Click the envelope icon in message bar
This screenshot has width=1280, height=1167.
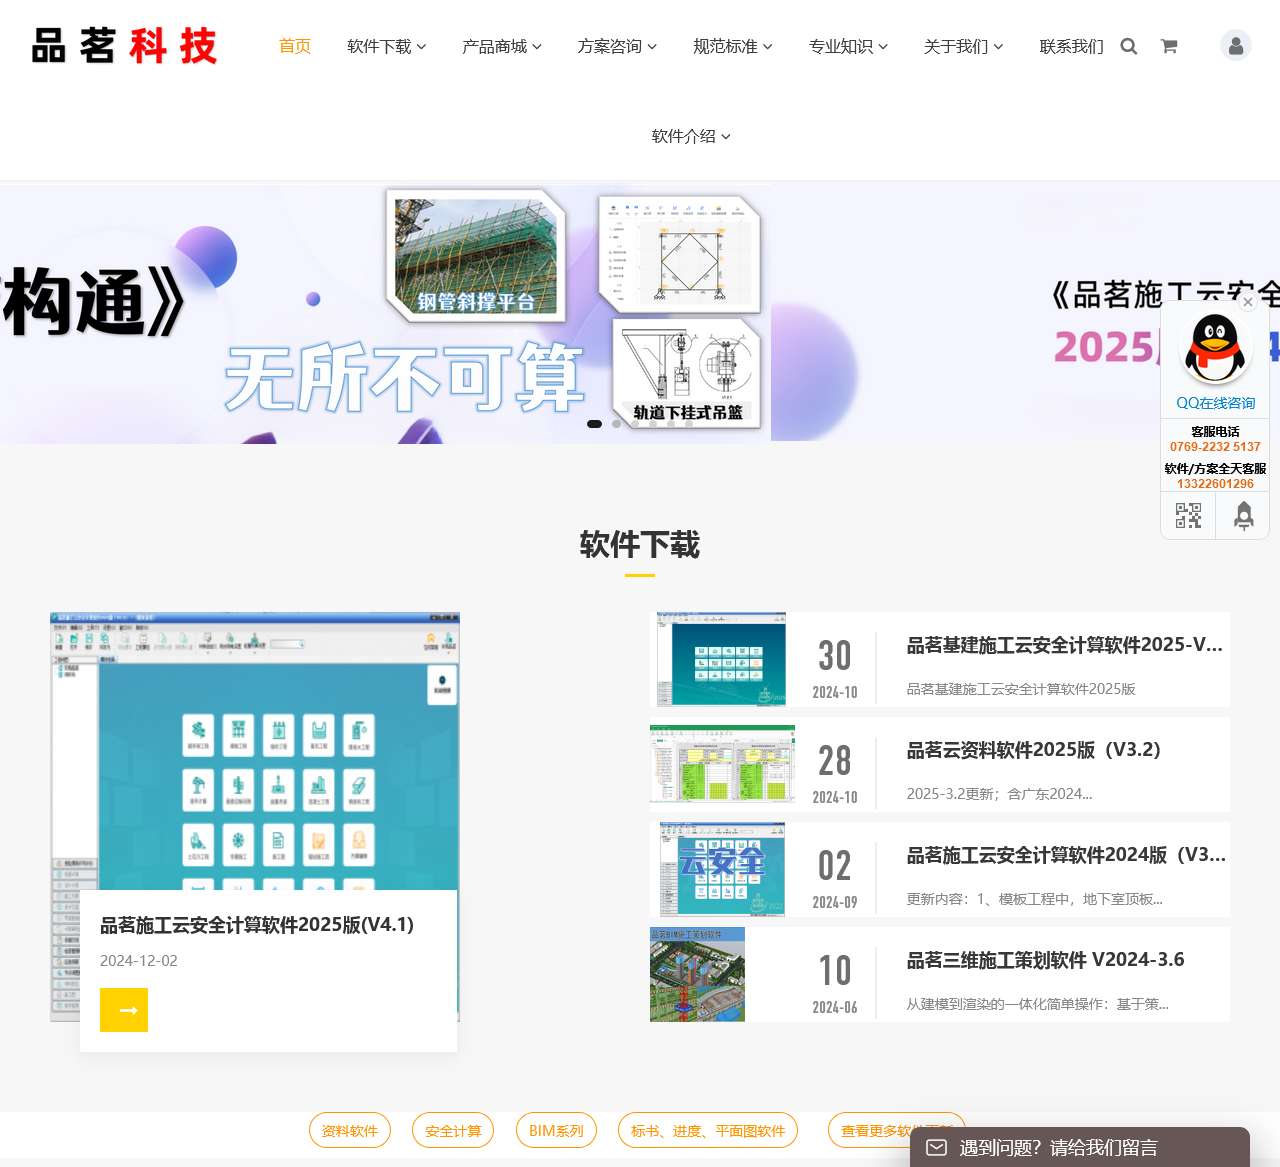point(936,1147)
